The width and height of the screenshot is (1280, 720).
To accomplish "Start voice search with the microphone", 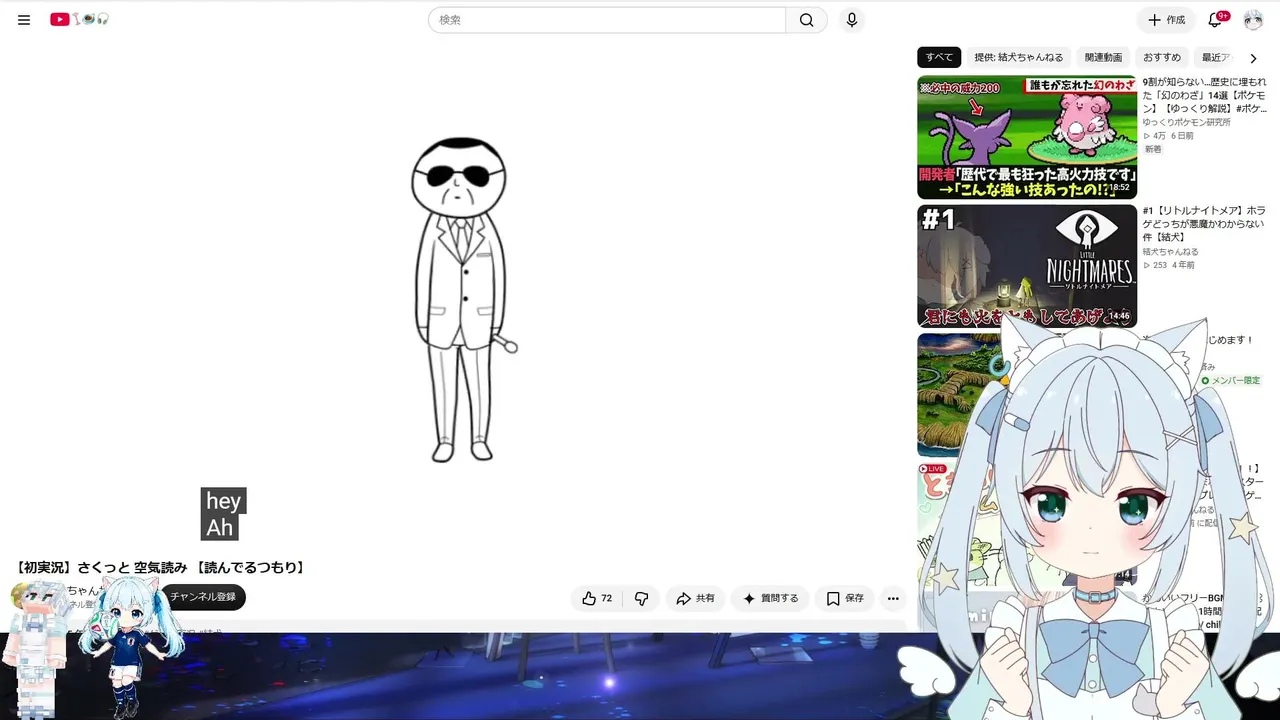I will [x=852, y=20].
